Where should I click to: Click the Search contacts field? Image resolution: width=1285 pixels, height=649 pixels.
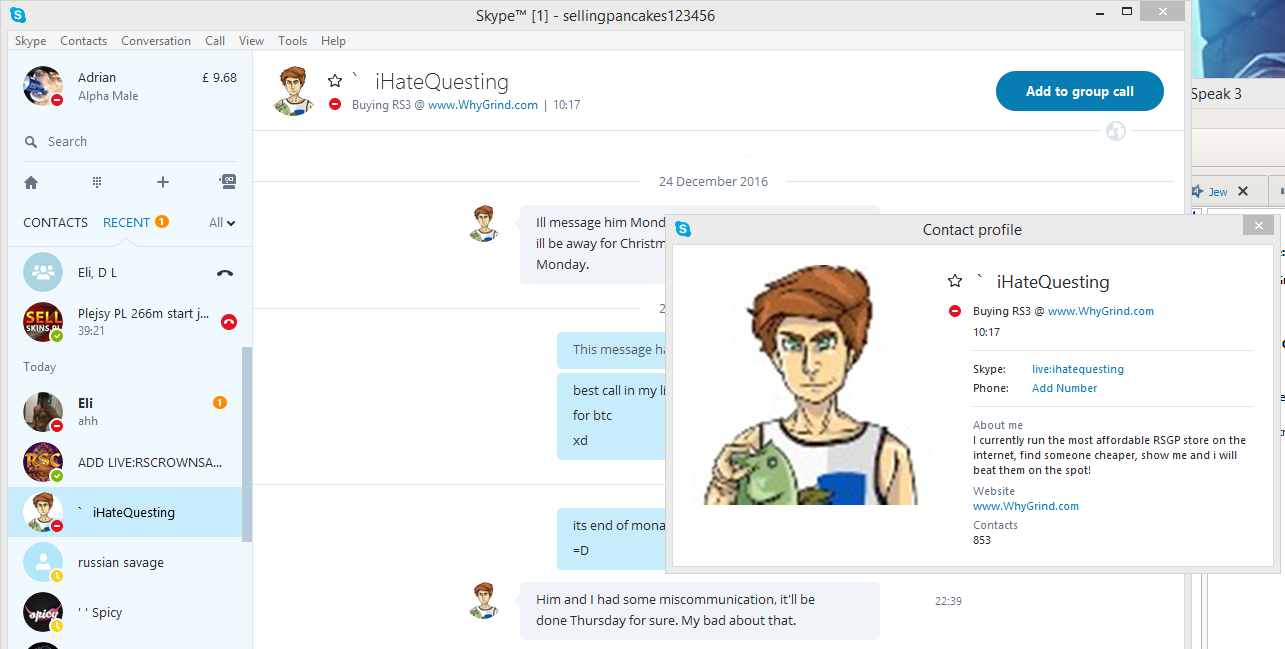point(130,142)
